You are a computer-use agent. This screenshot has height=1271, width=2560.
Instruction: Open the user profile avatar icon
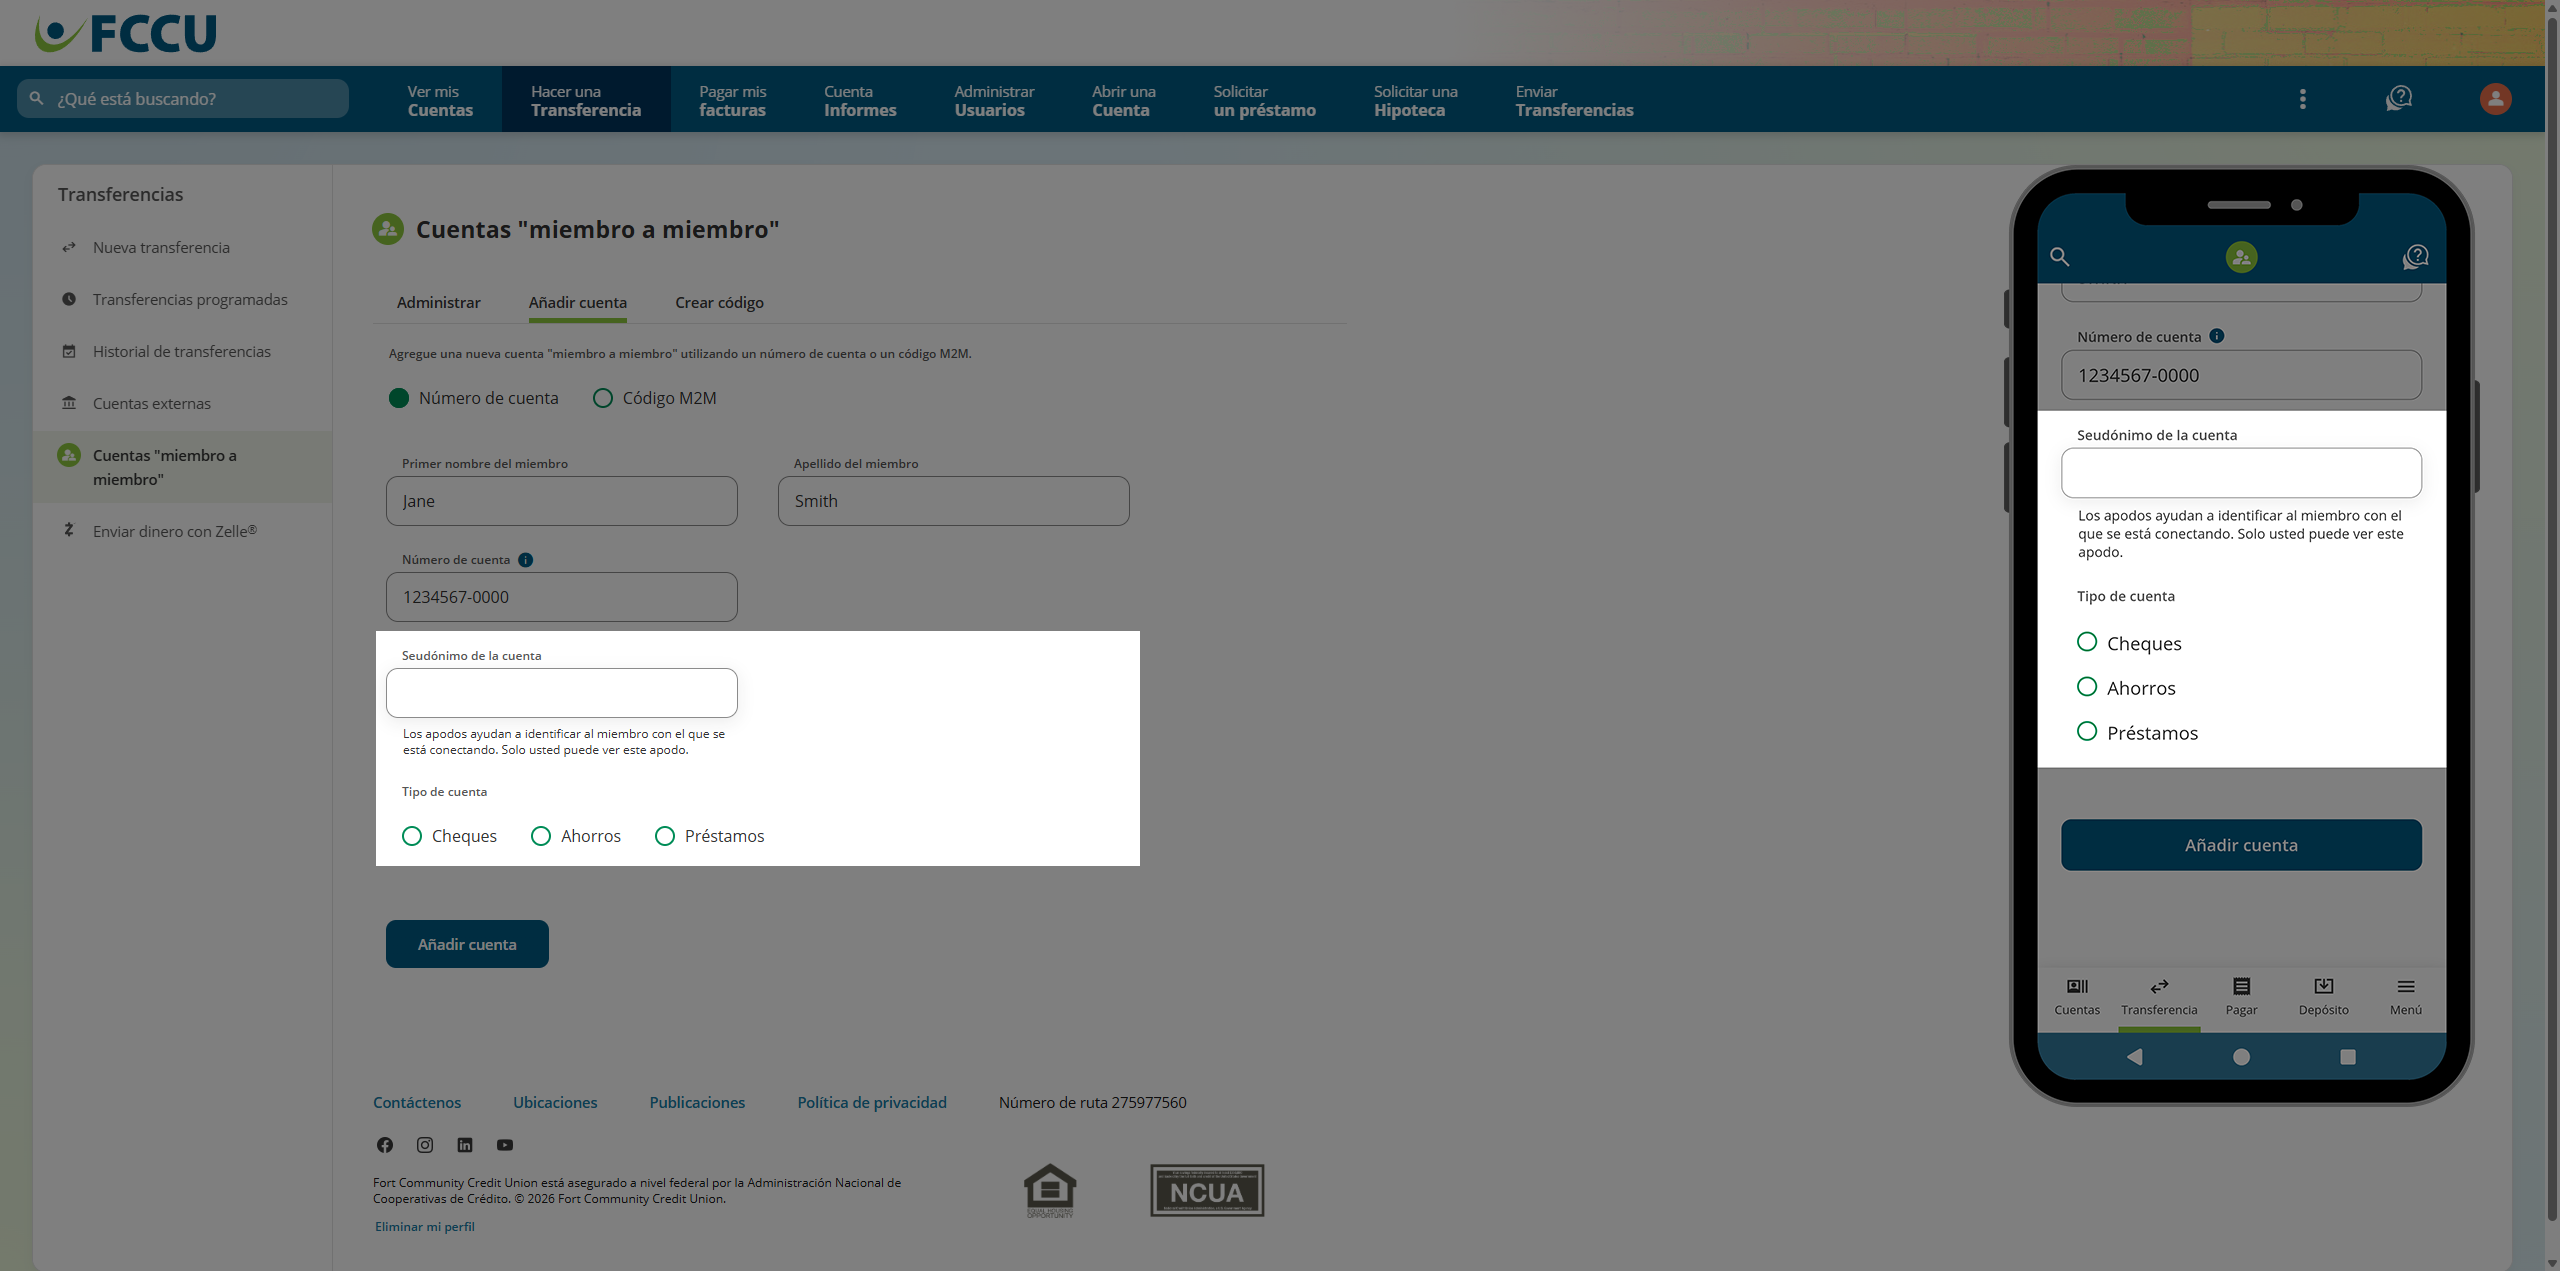2495,98
